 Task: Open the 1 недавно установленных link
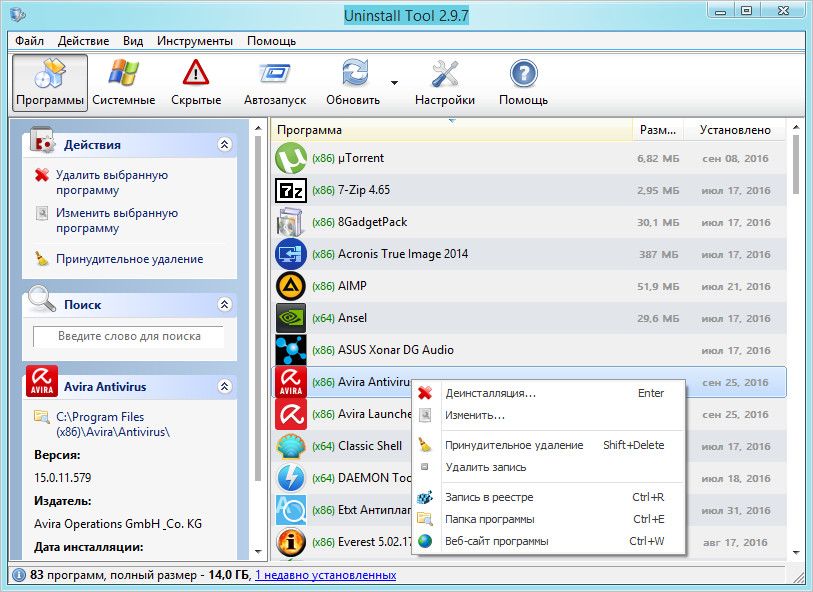click(326, 575)
